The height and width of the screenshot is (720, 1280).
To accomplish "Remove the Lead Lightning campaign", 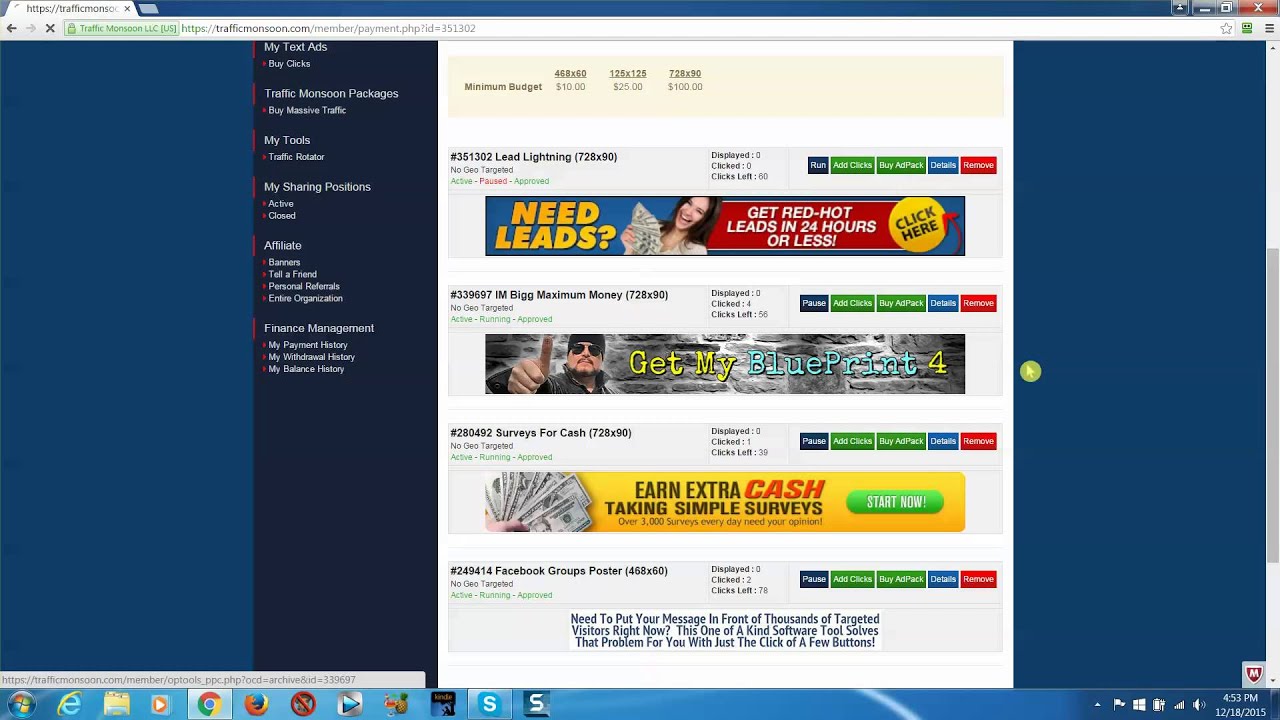I will 978,165.
